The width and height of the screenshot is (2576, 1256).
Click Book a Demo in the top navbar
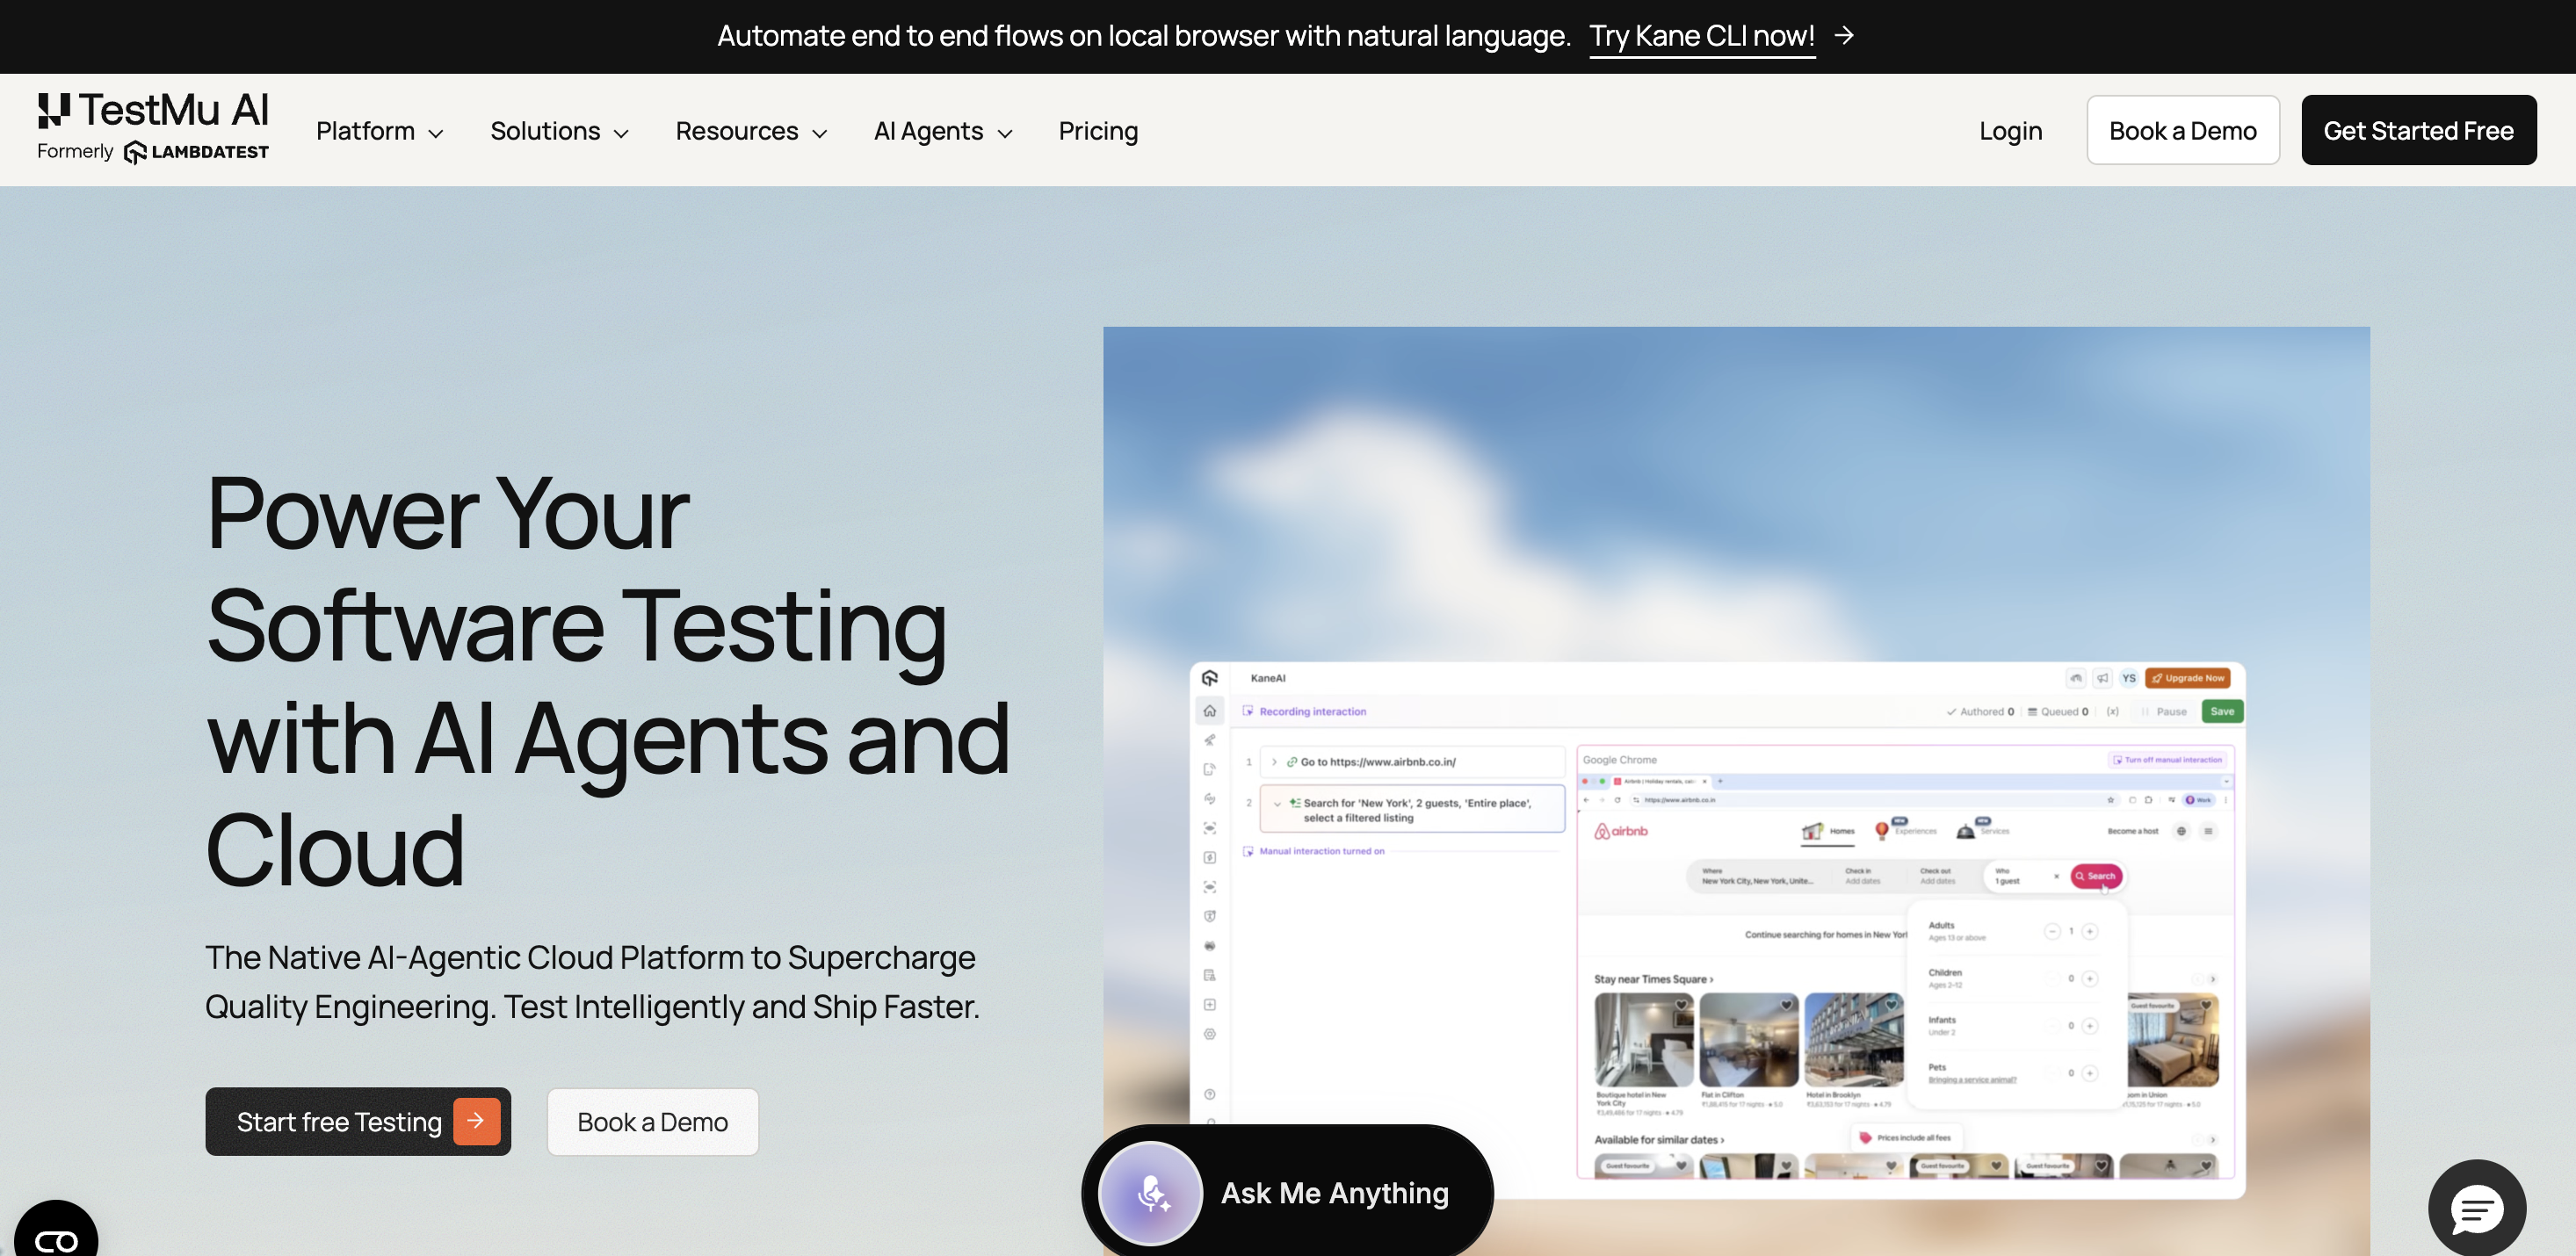click(2182, 130)
